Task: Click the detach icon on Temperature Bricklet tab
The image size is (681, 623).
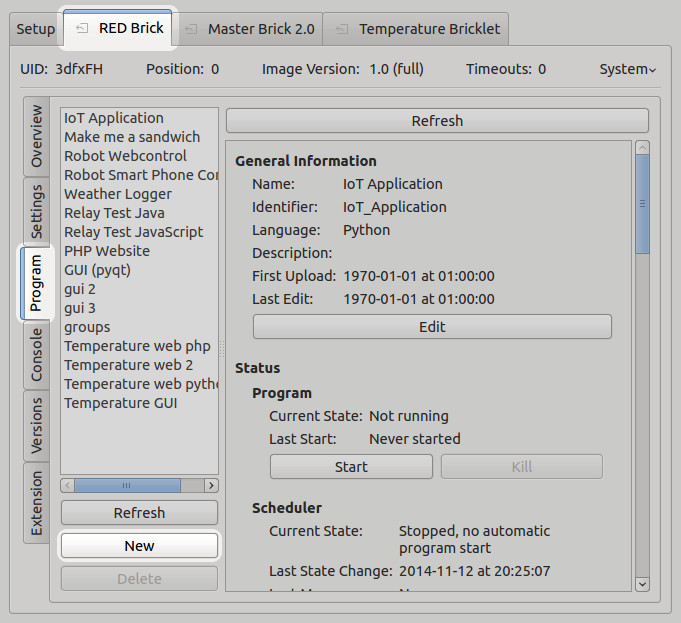Action: click(343, 29)
